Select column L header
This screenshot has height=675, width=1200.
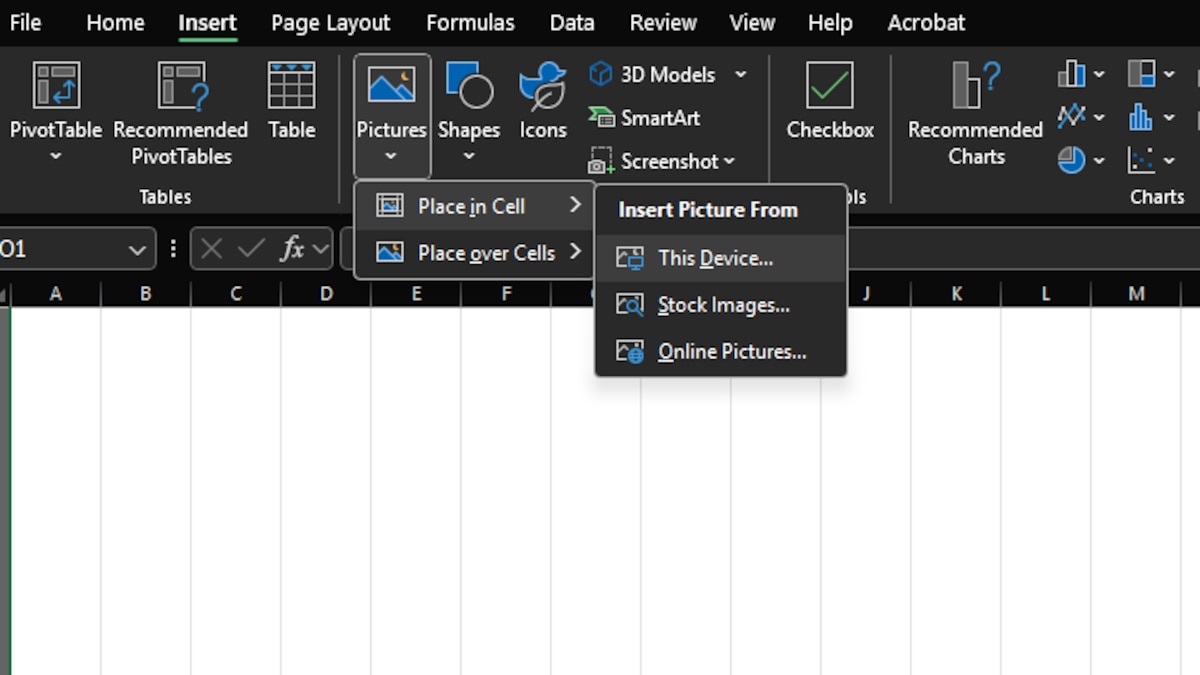[1046, 294]
